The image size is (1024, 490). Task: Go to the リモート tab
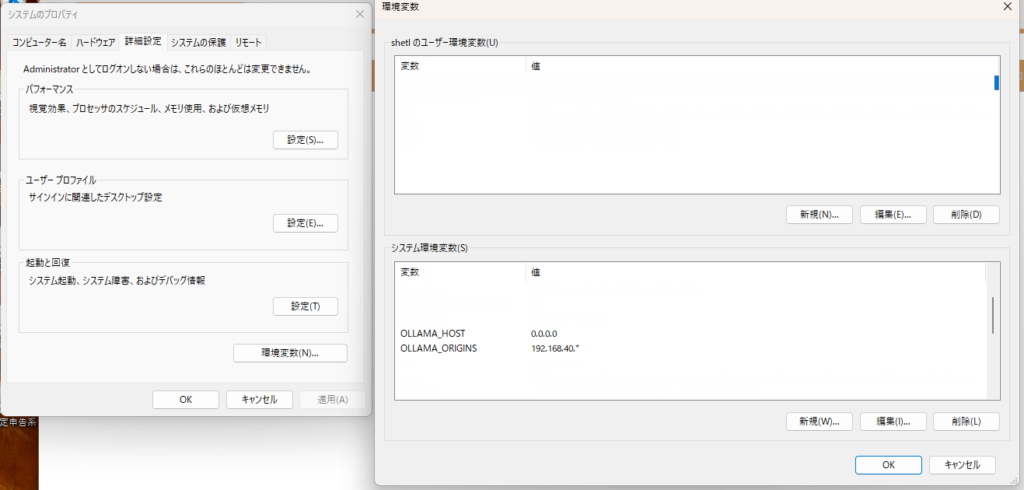tap(248, 42)
